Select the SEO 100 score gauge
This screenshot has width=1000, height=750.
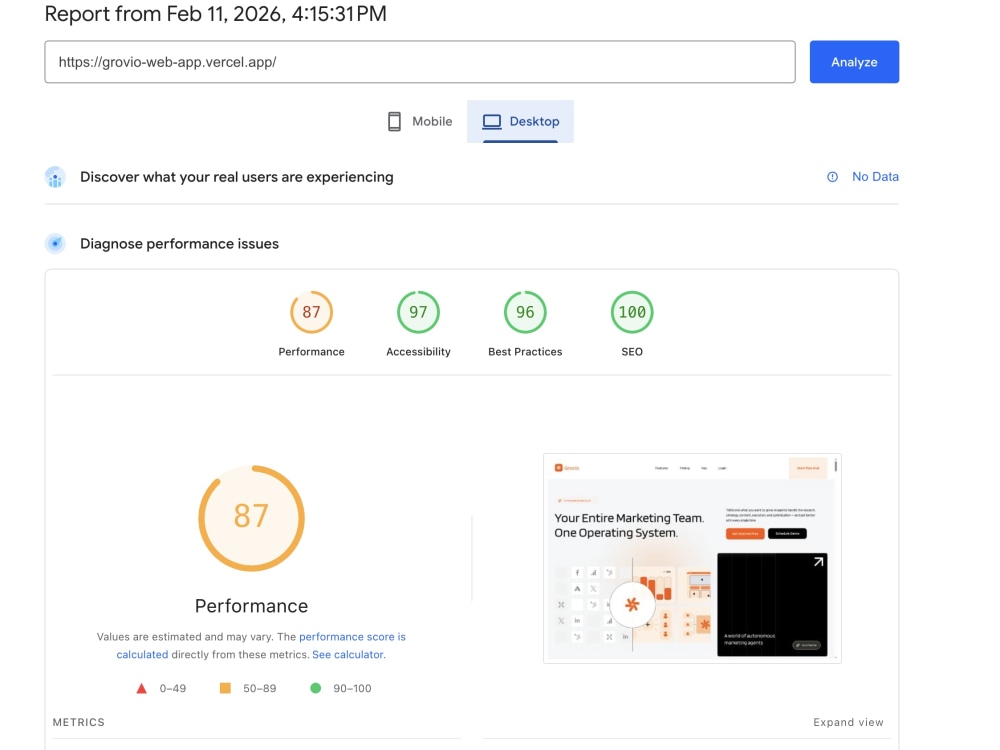tap(632, 312)
